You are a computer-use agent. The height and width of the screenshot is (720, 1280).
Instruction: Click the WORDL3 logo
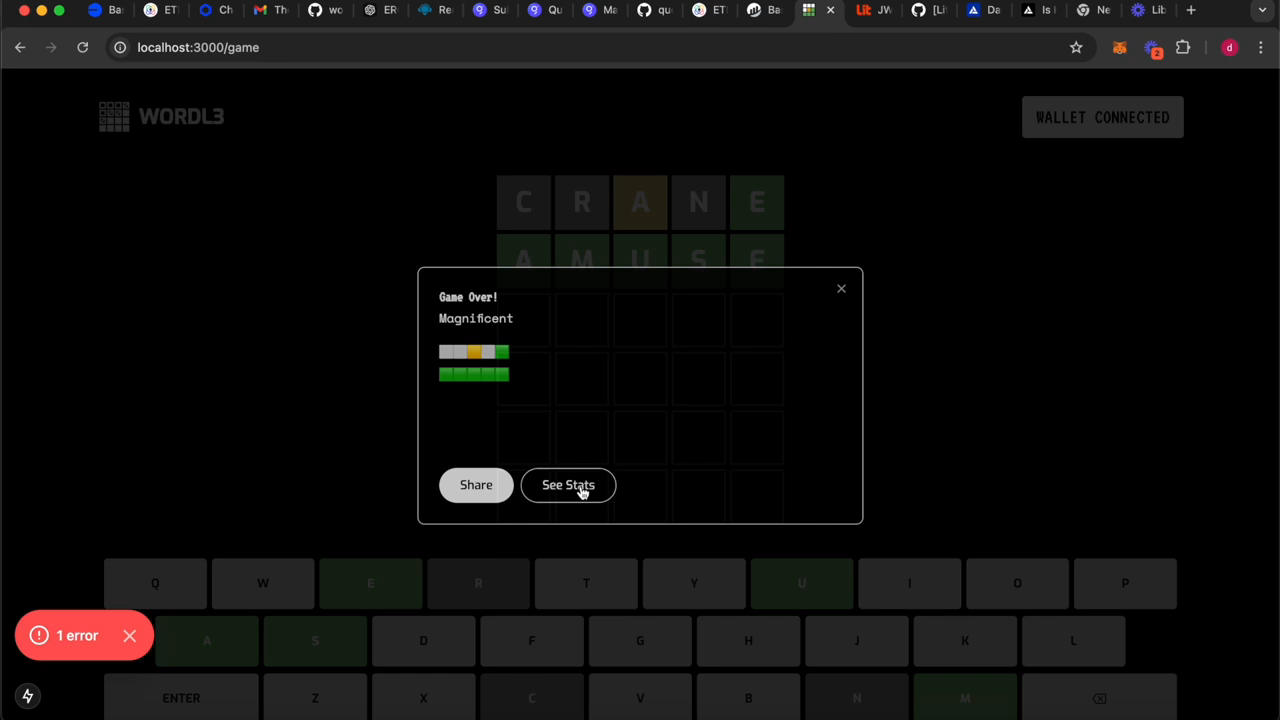(161, 116)
